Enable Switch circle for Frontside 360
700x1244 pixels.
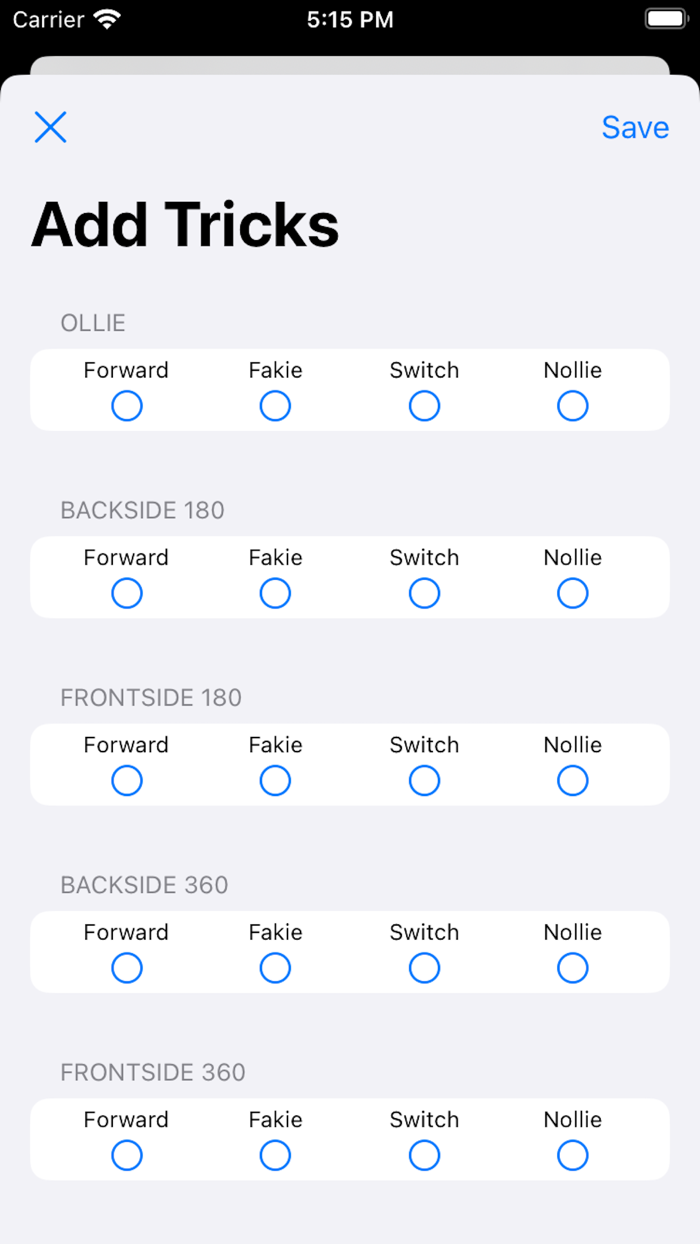pyautogui.click(x=424, y=1155)
